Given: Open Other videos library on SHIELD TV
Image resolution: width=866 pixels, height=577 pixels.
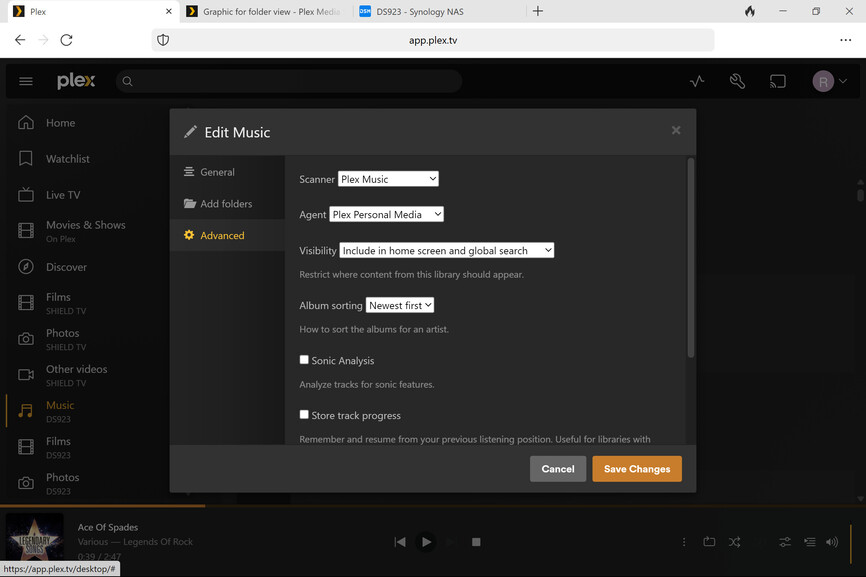Looking at the screenshot, I should tap(76, 375).
